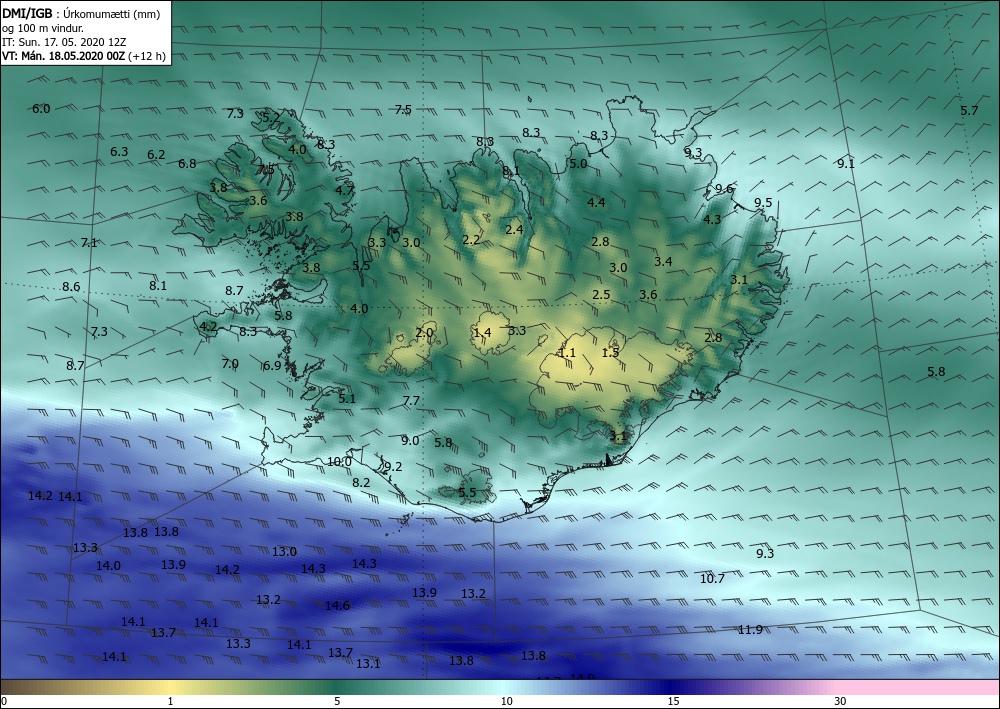The image size is (1000, 709).
Task: Click the value 9.2 on the south coast
Action: [393, 467]
